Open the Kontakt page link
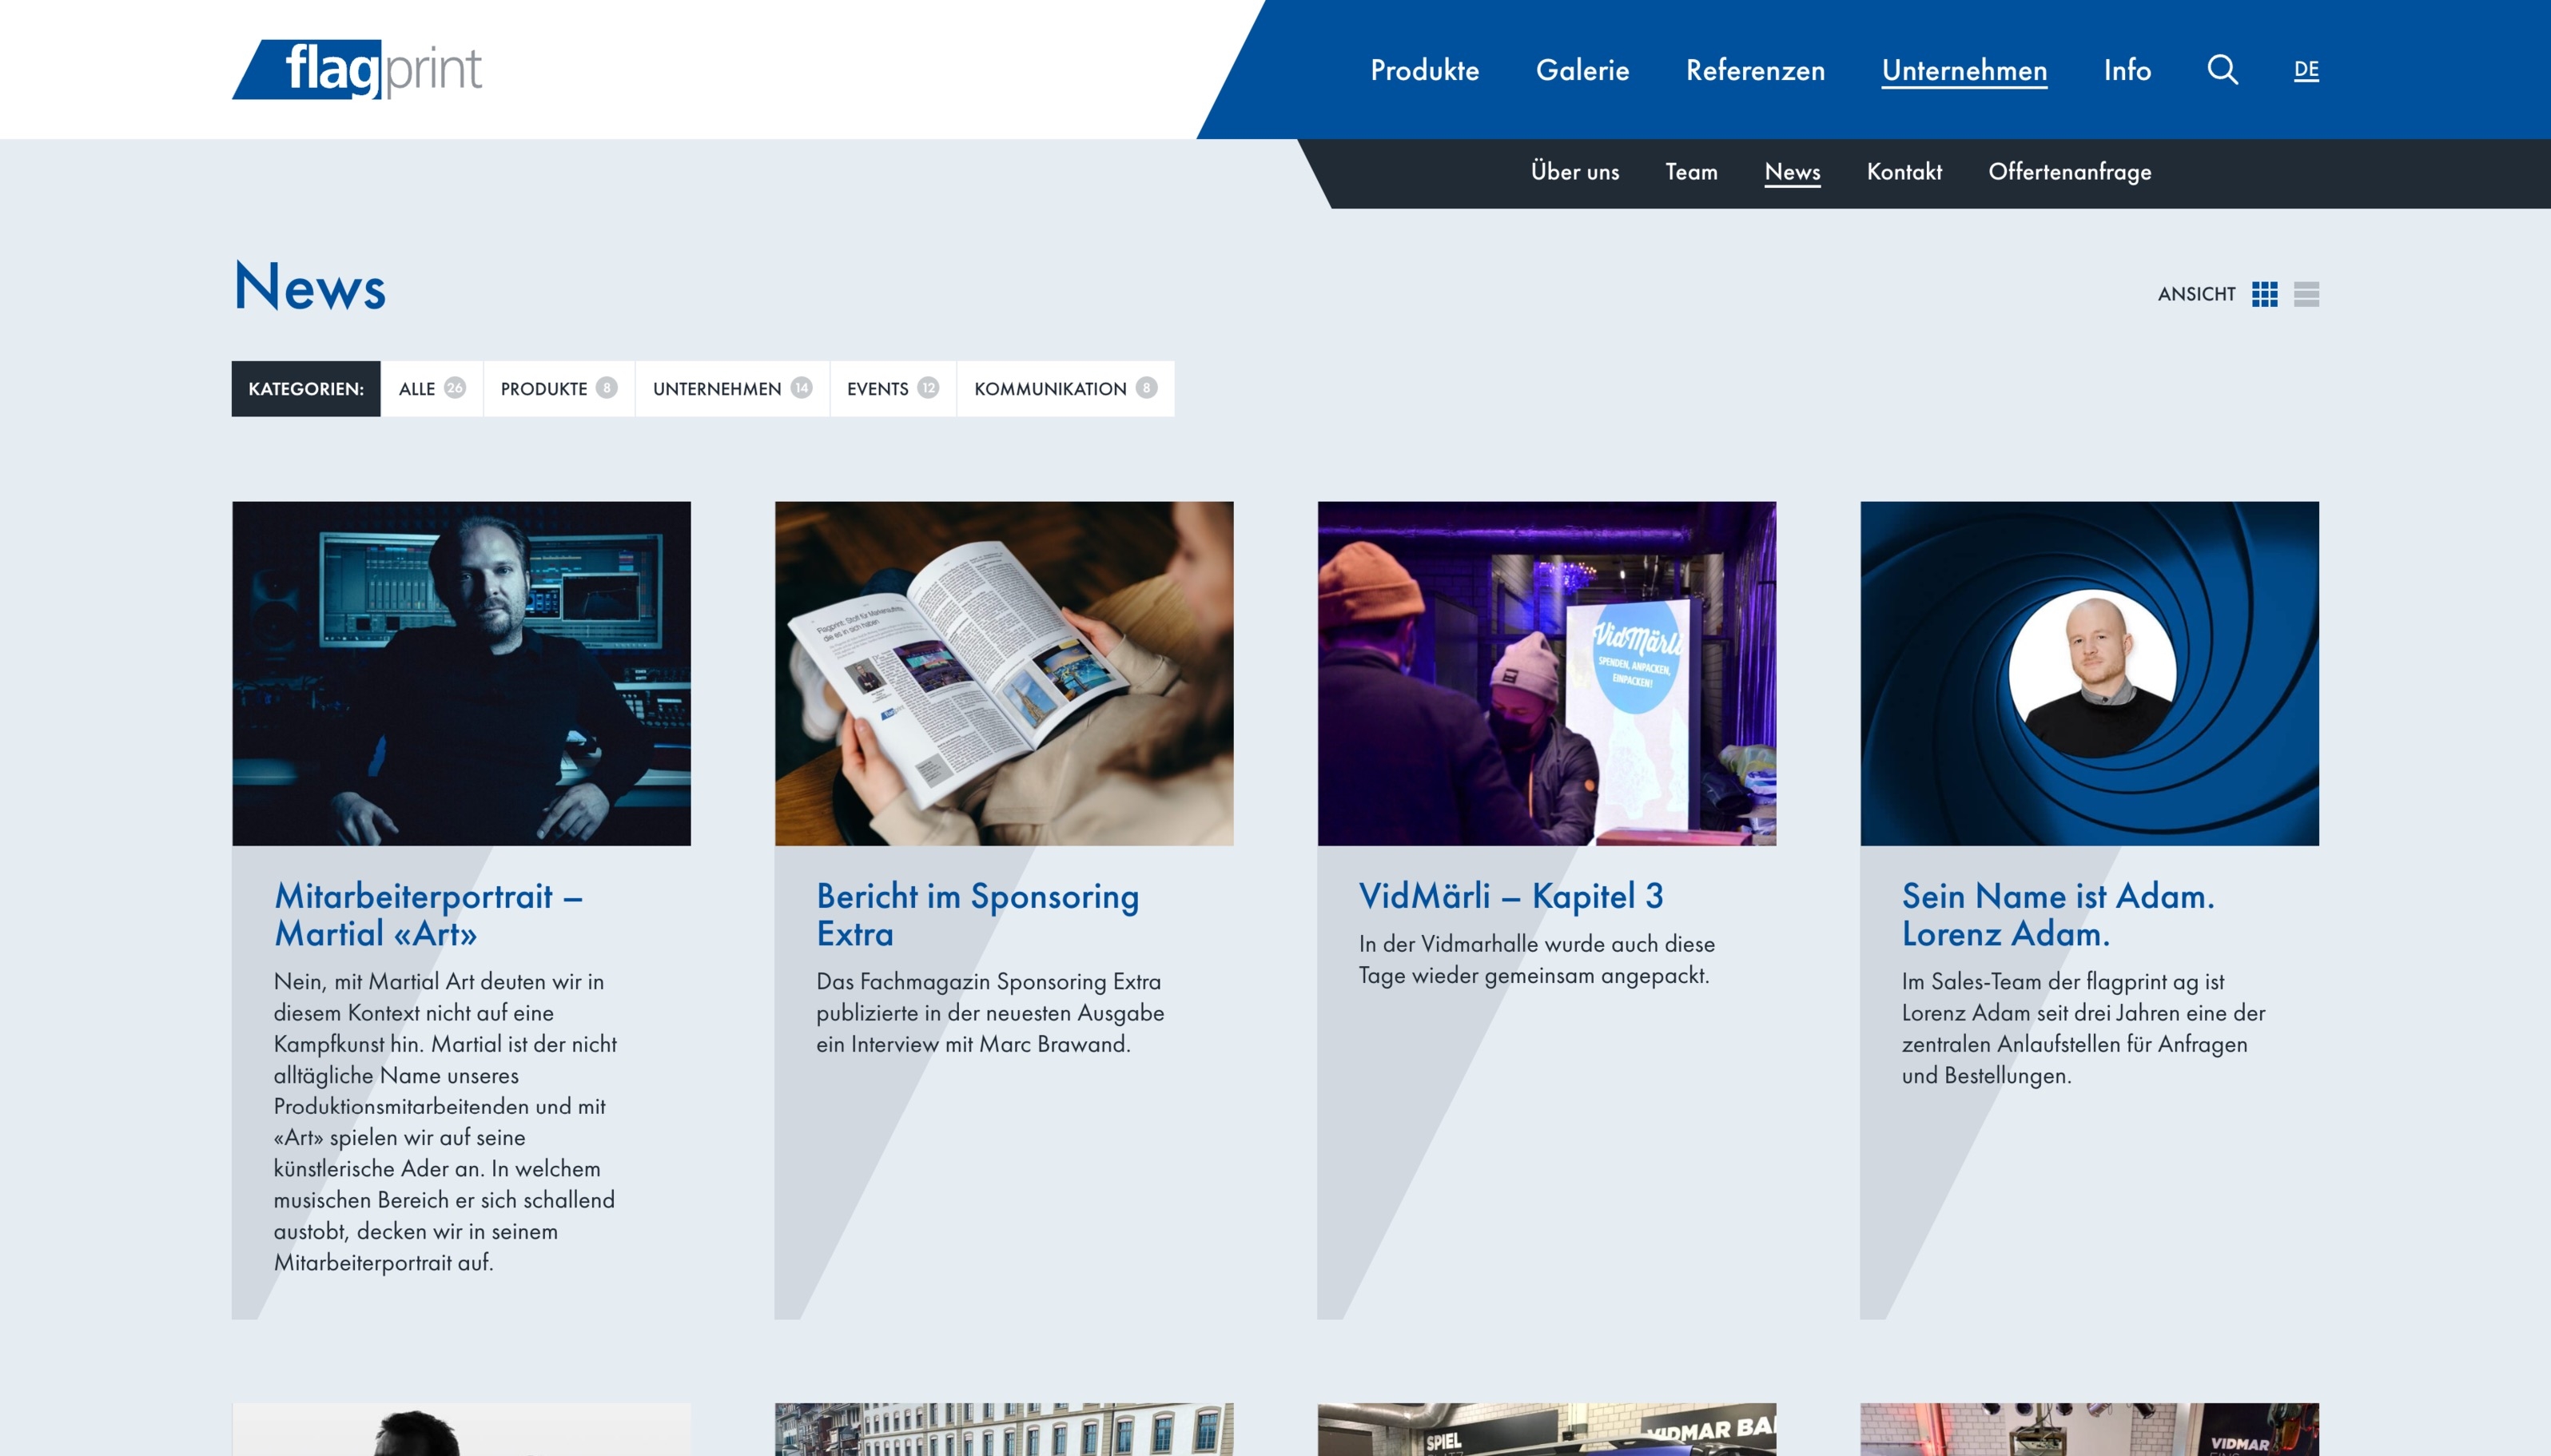 point(1904,172)
